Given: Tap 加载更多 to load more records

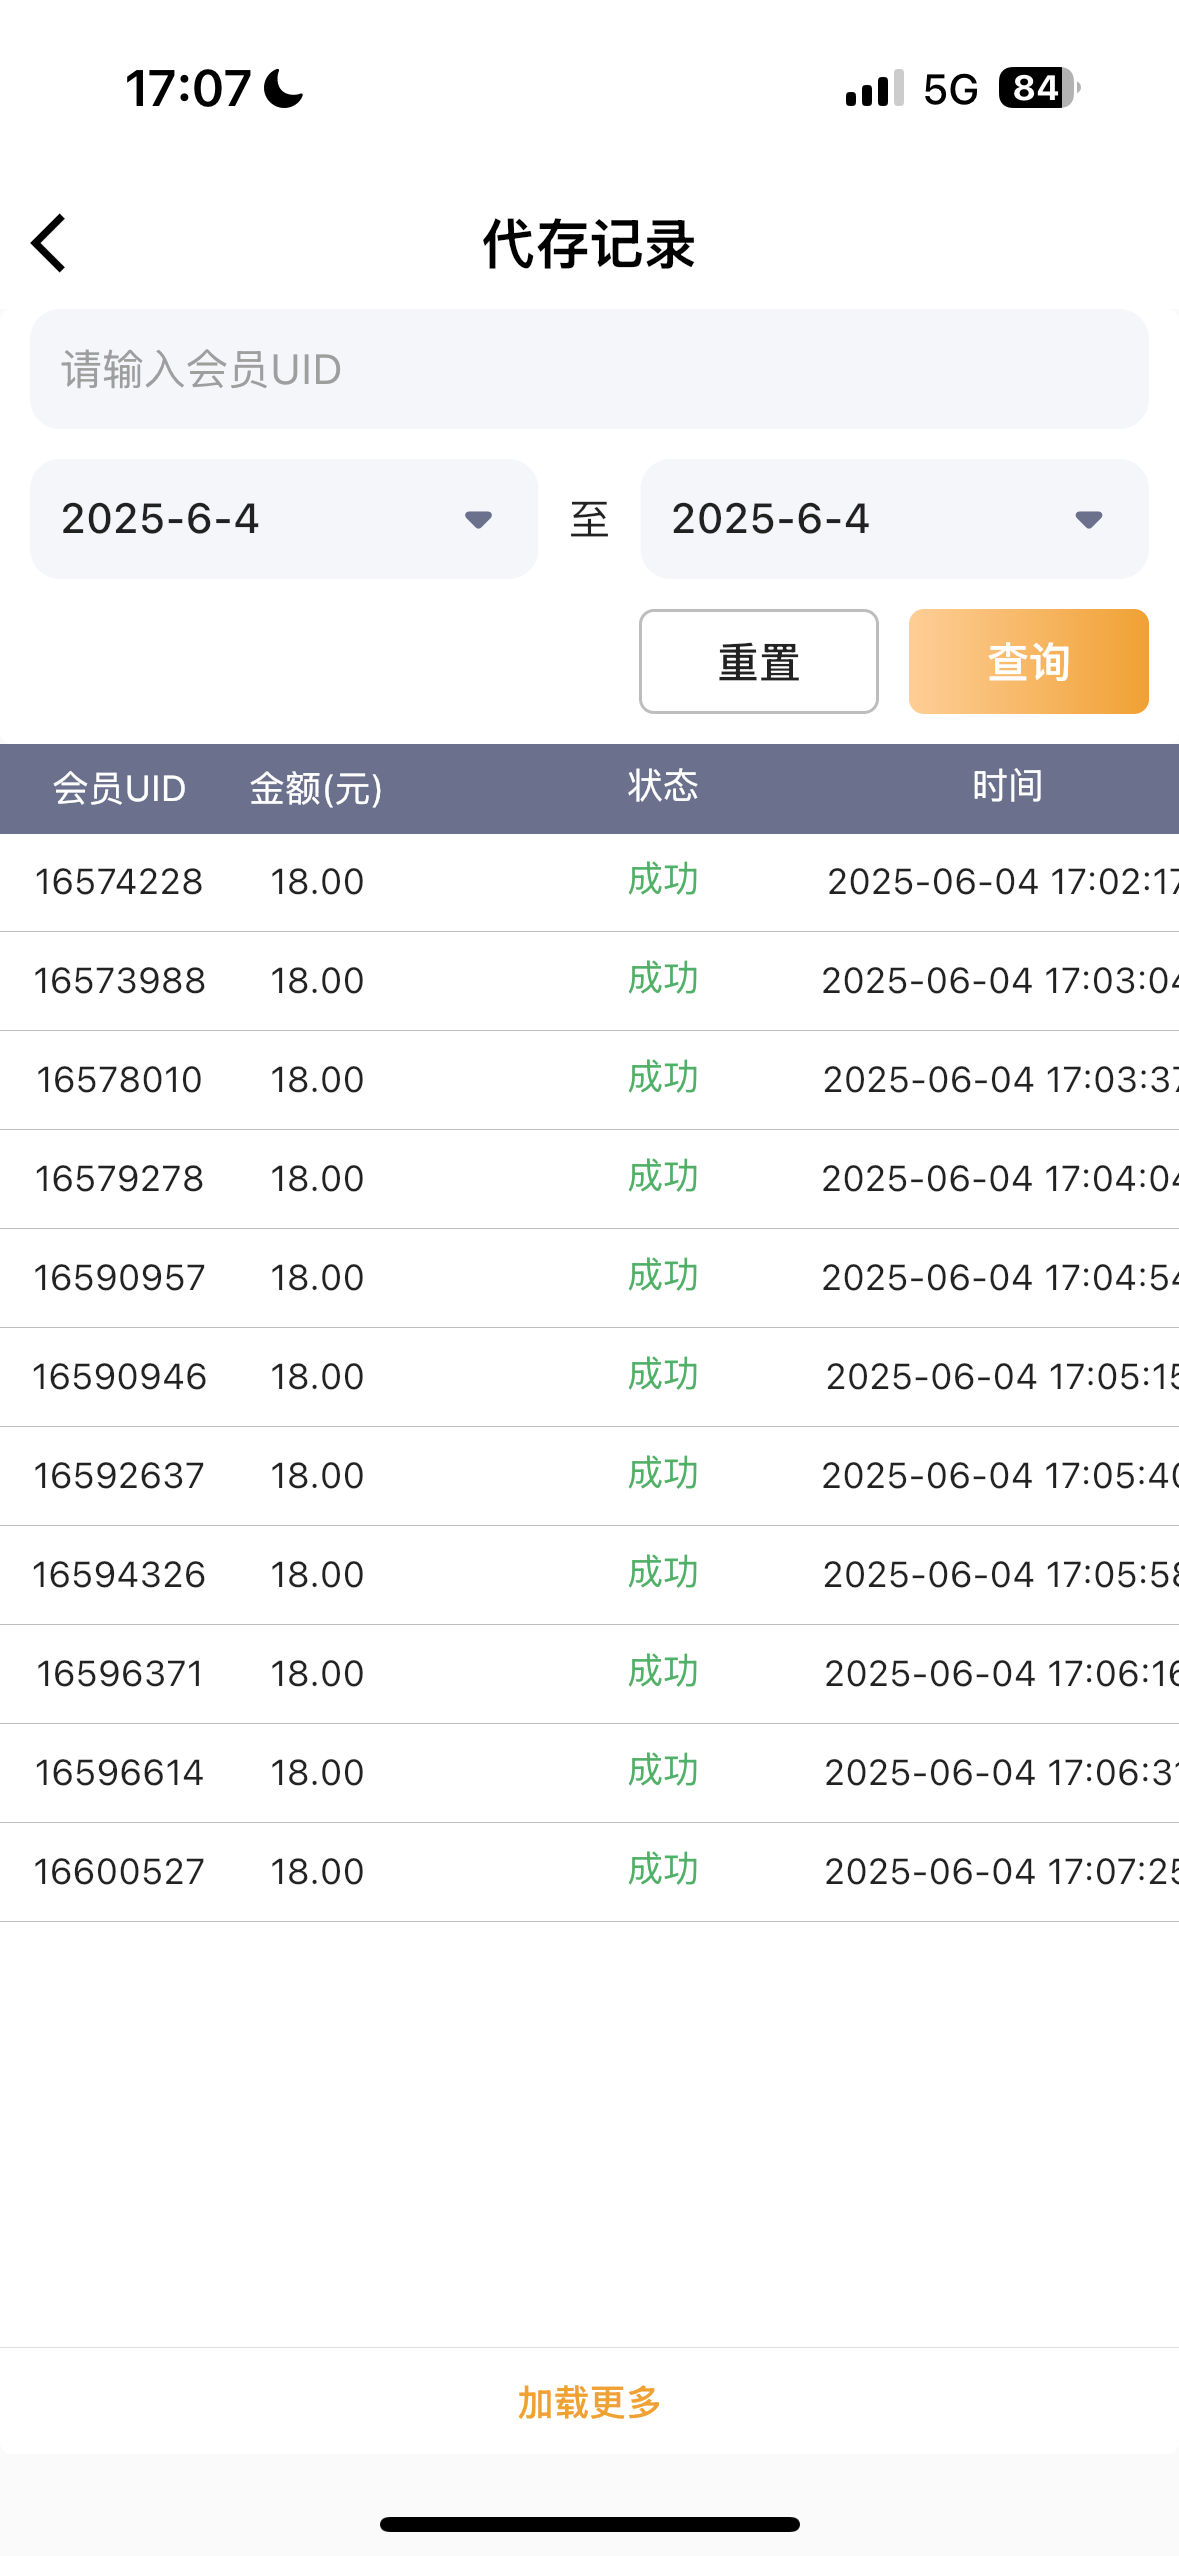Looking at the screenshot, I should pyautogui.click(x=589, y=2402).
